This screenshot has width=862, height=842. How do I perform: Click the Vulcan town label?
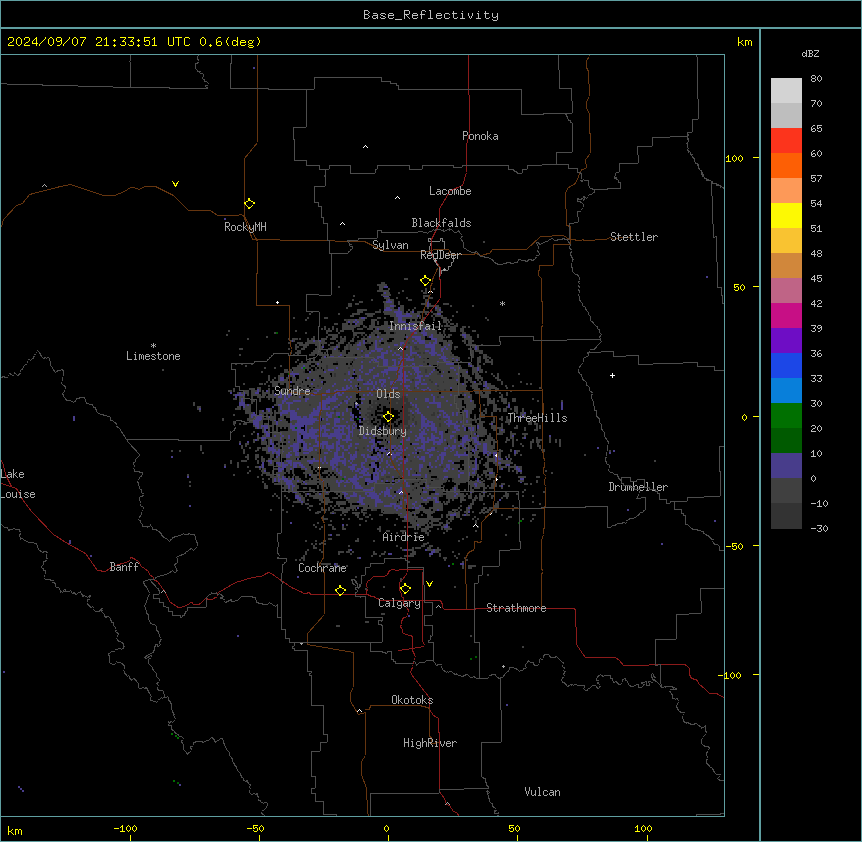coord(542,792)
